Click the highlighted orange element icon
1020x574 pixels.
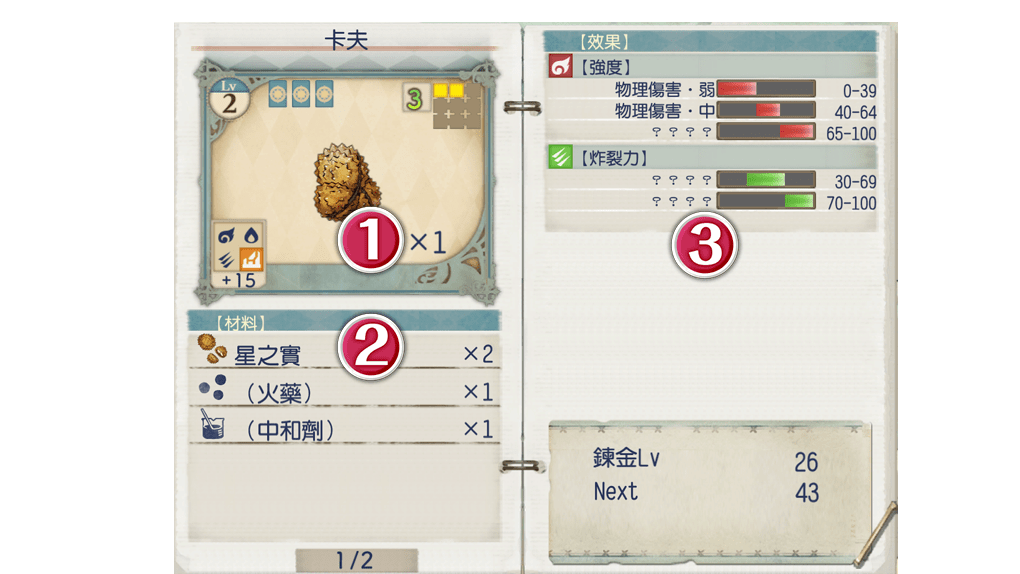[x=251, y=259]
